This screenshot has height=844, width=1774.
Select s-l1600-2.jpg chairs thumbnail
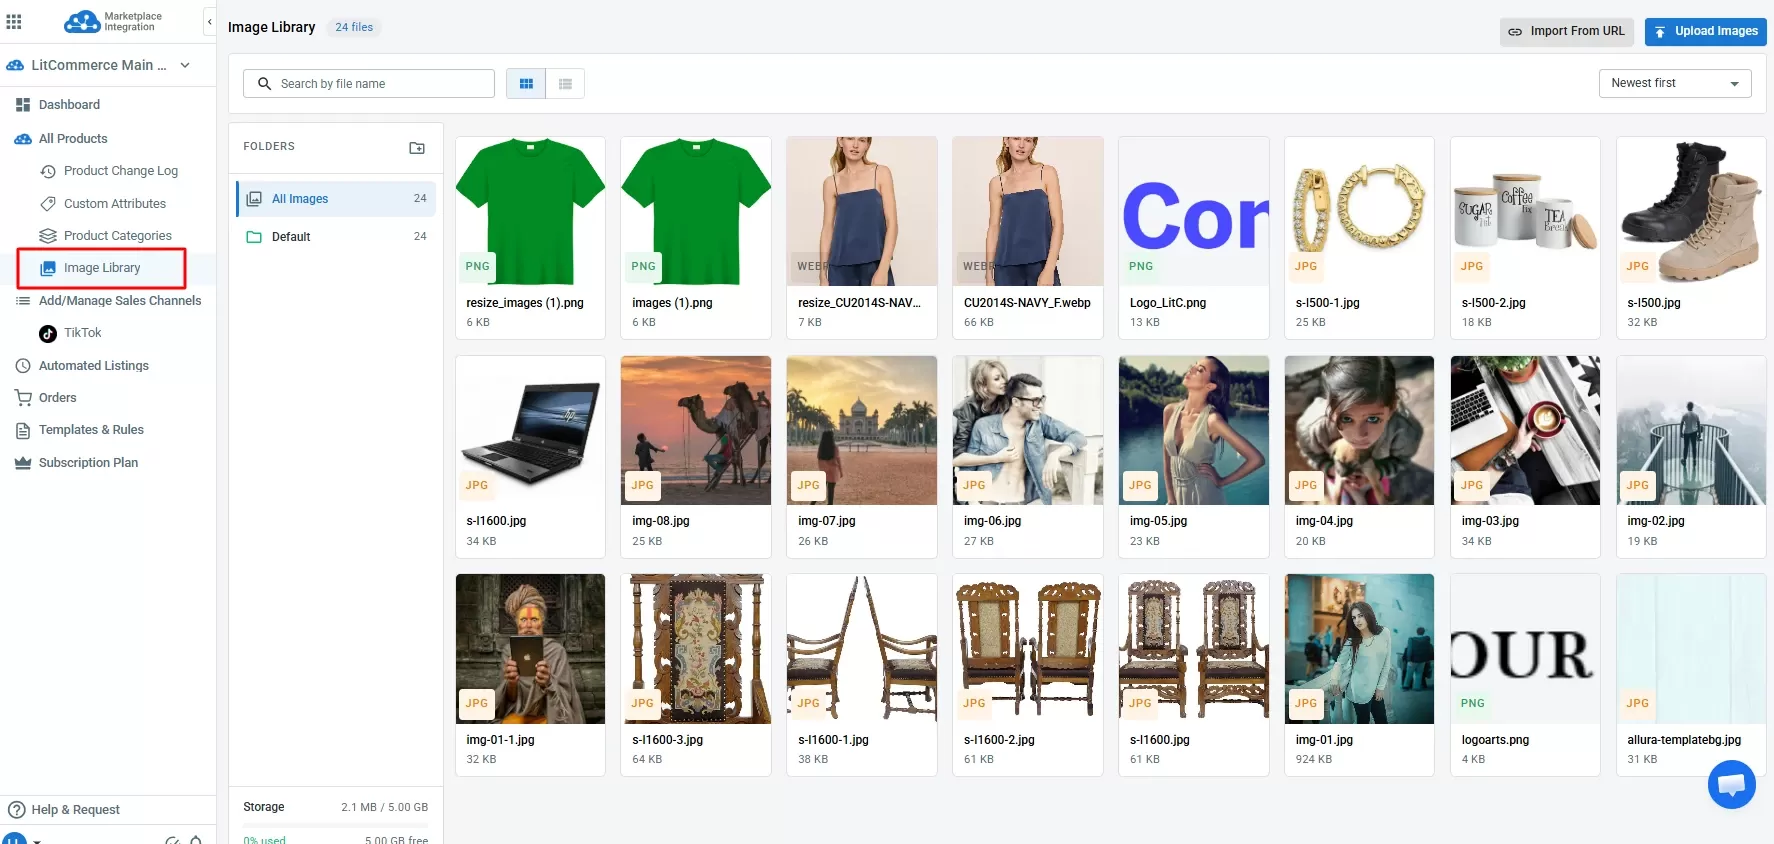(x=1028, y=649)
